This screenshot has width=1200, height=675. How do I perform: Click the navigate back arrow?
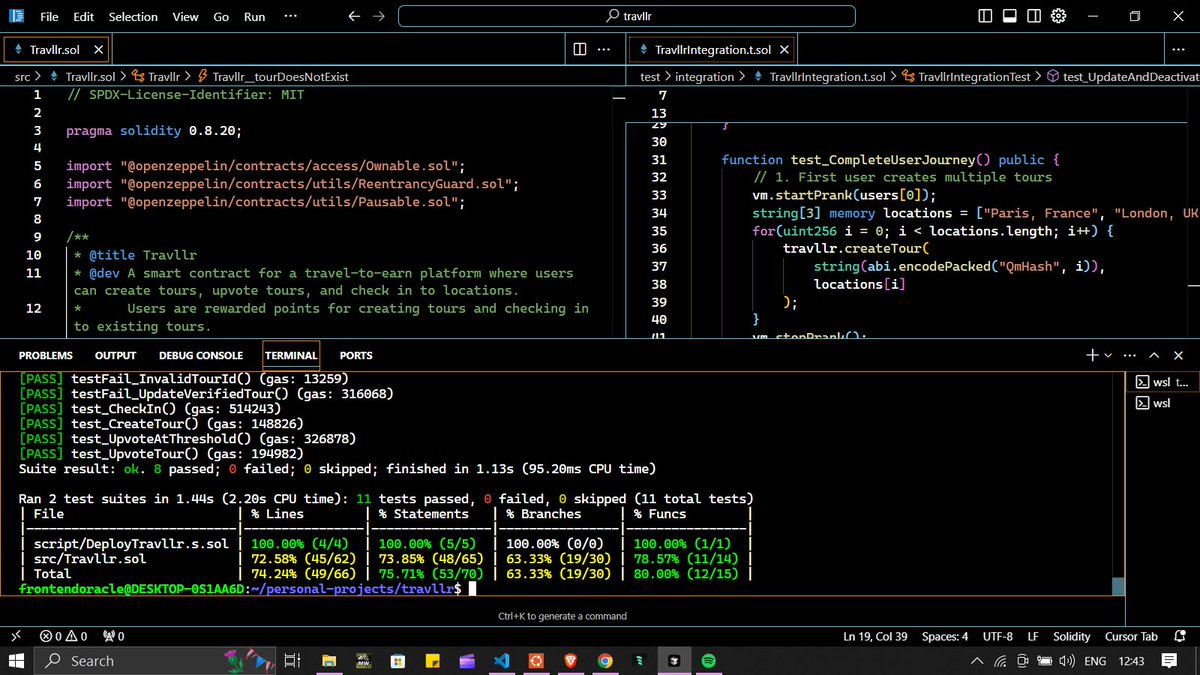(x=353, y=16)
